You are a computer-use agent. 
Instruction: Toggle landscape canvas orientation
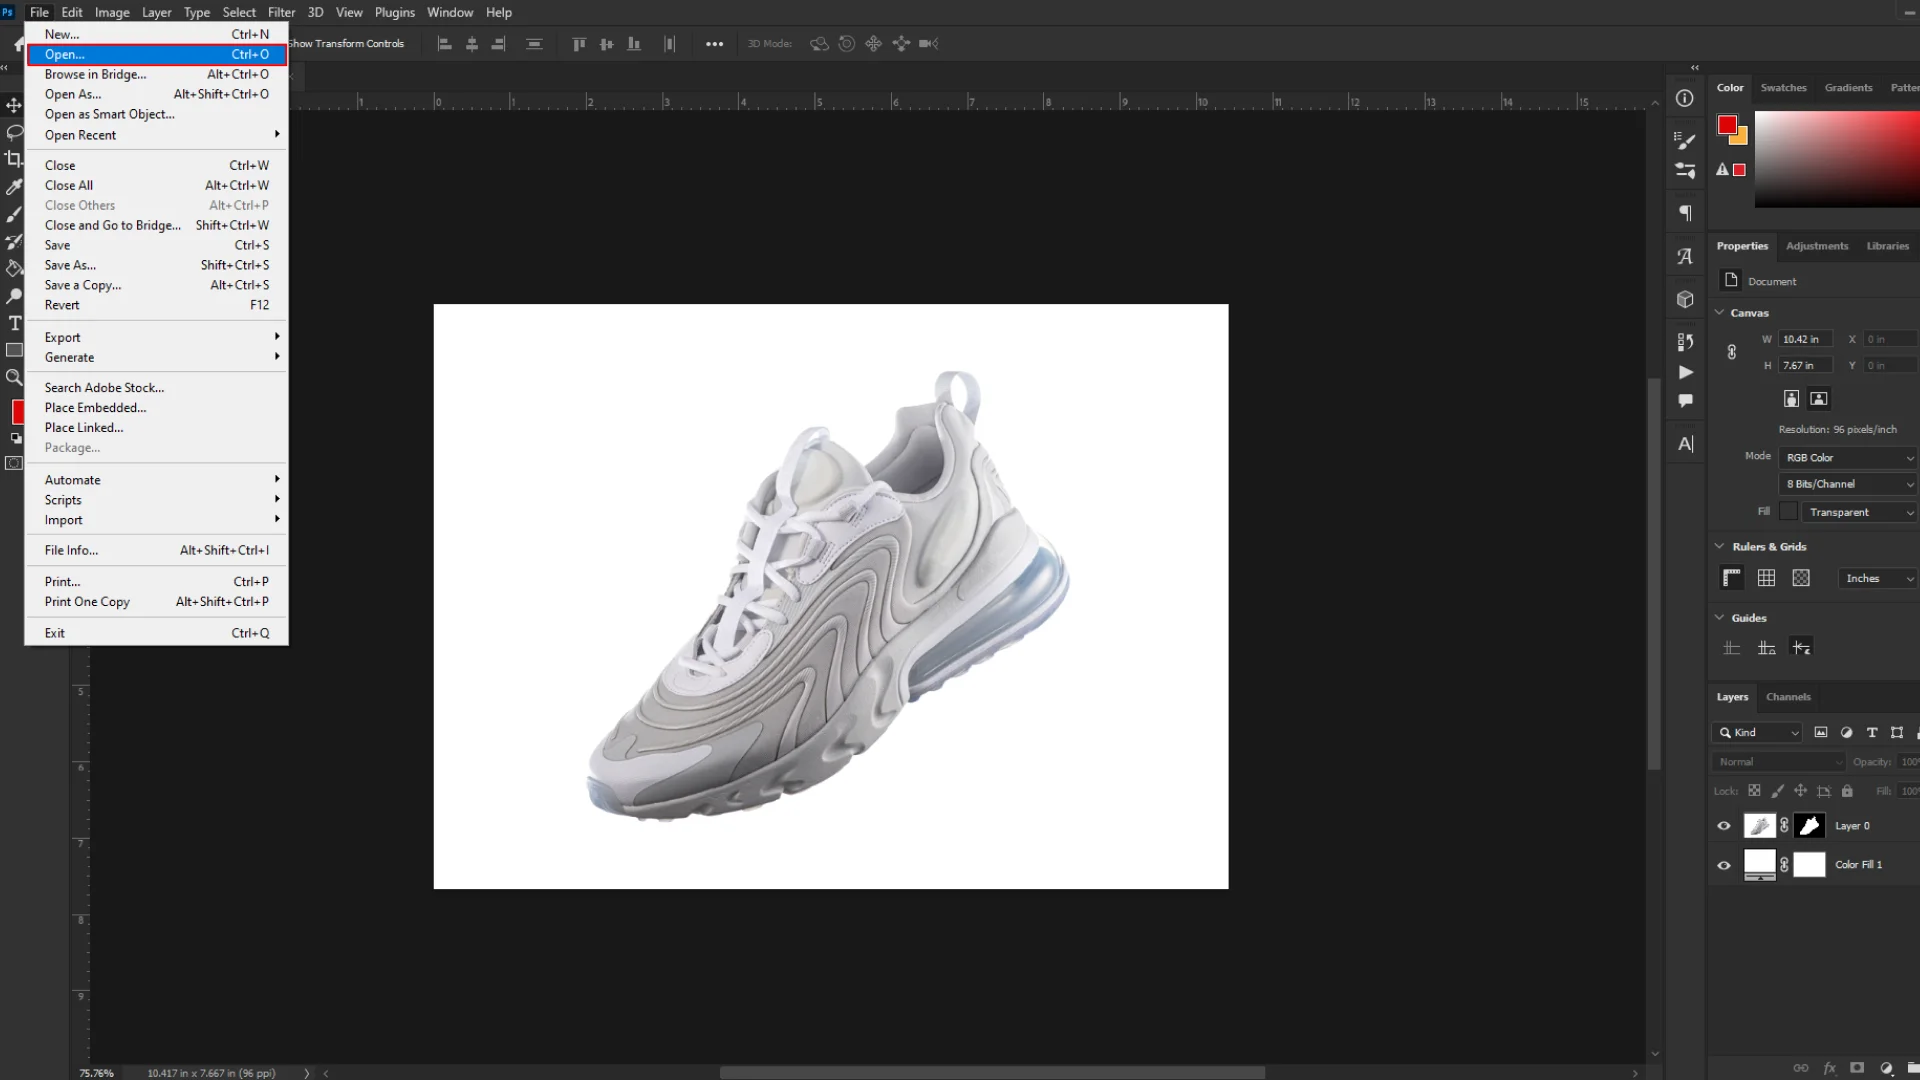[1819, 399]
